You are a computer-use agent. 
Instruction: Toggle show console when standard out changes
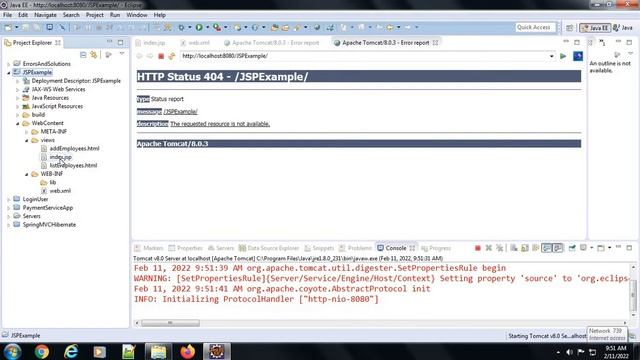point(547,248)
